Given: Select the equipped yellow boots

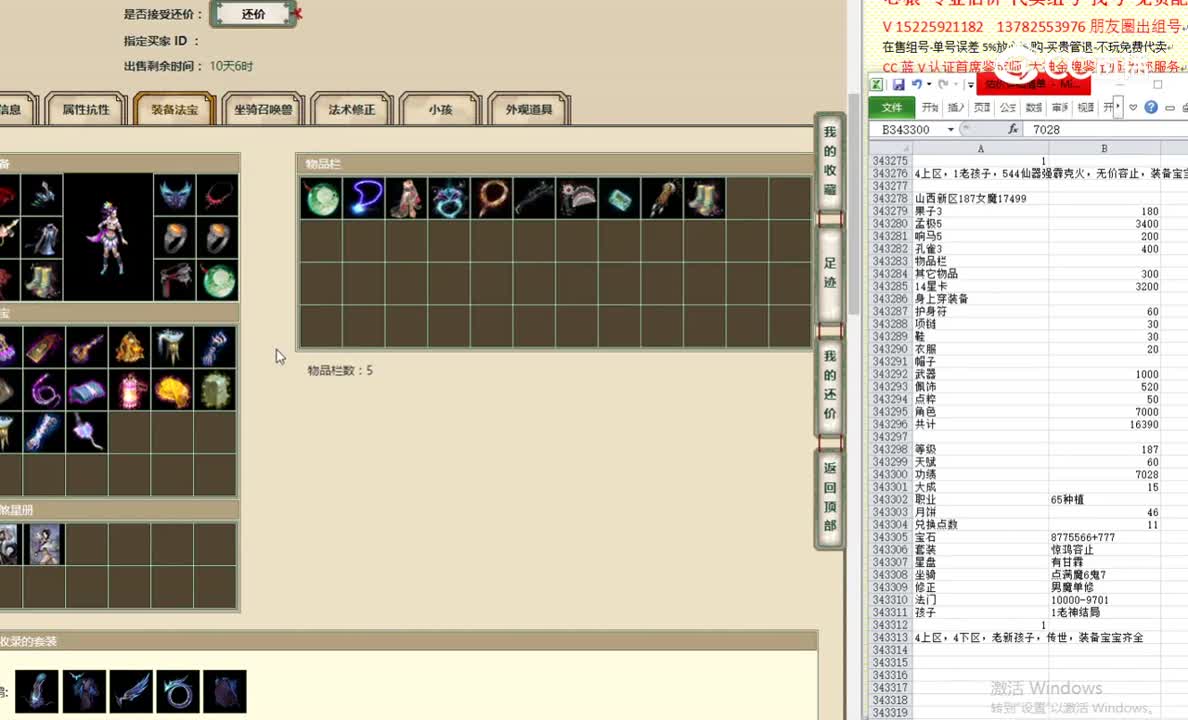Looking at the screenshot, I should [x=42, y=280].
